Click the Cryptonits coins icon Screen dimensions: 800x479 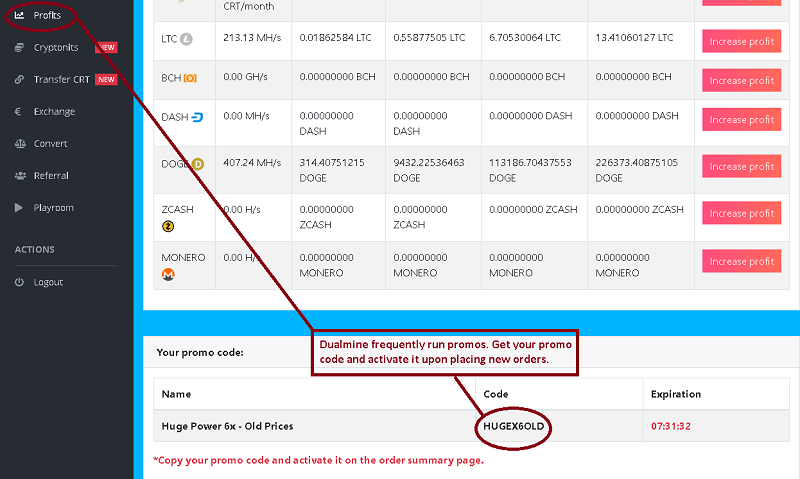click(x=19, y=47)
